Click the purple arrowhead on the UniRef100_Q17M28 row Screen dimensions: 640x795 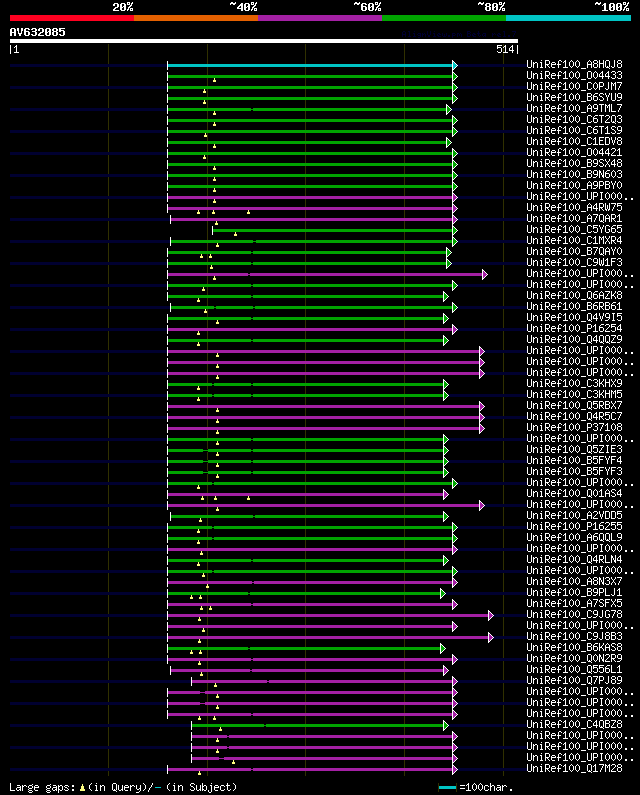click(455, 770)
